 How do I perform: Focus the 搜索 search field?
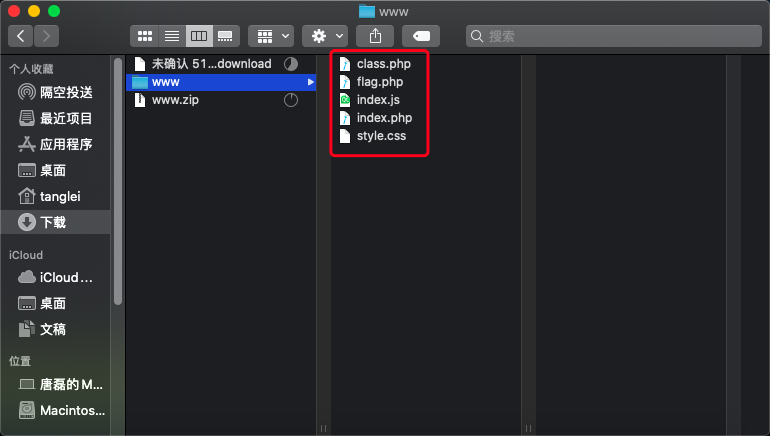pyautogui.click(x=614, y=36)
